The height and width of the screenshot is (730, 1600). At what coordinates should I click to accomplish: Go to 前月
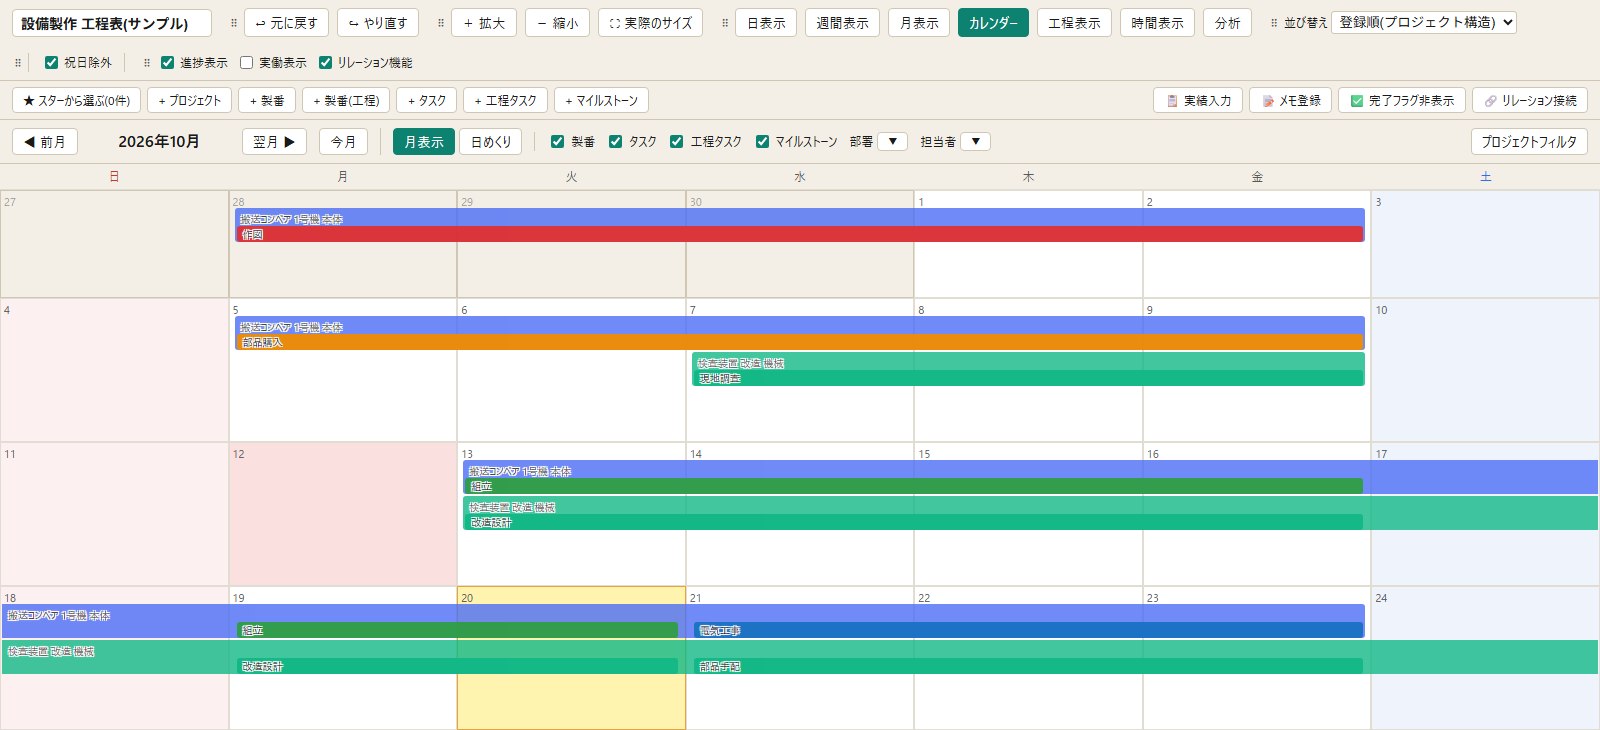pos(44,142)
